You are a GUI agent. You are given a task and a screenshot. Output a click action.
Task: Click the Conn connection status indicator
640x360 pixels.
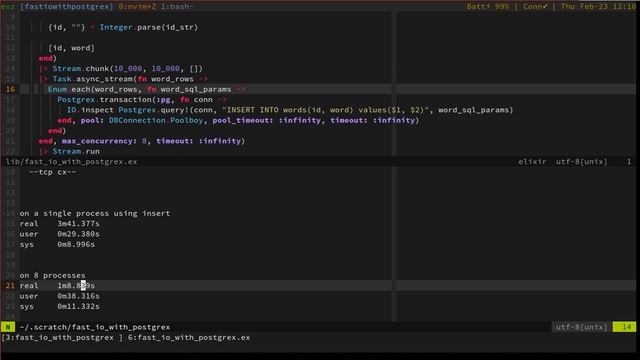(535, 7)
